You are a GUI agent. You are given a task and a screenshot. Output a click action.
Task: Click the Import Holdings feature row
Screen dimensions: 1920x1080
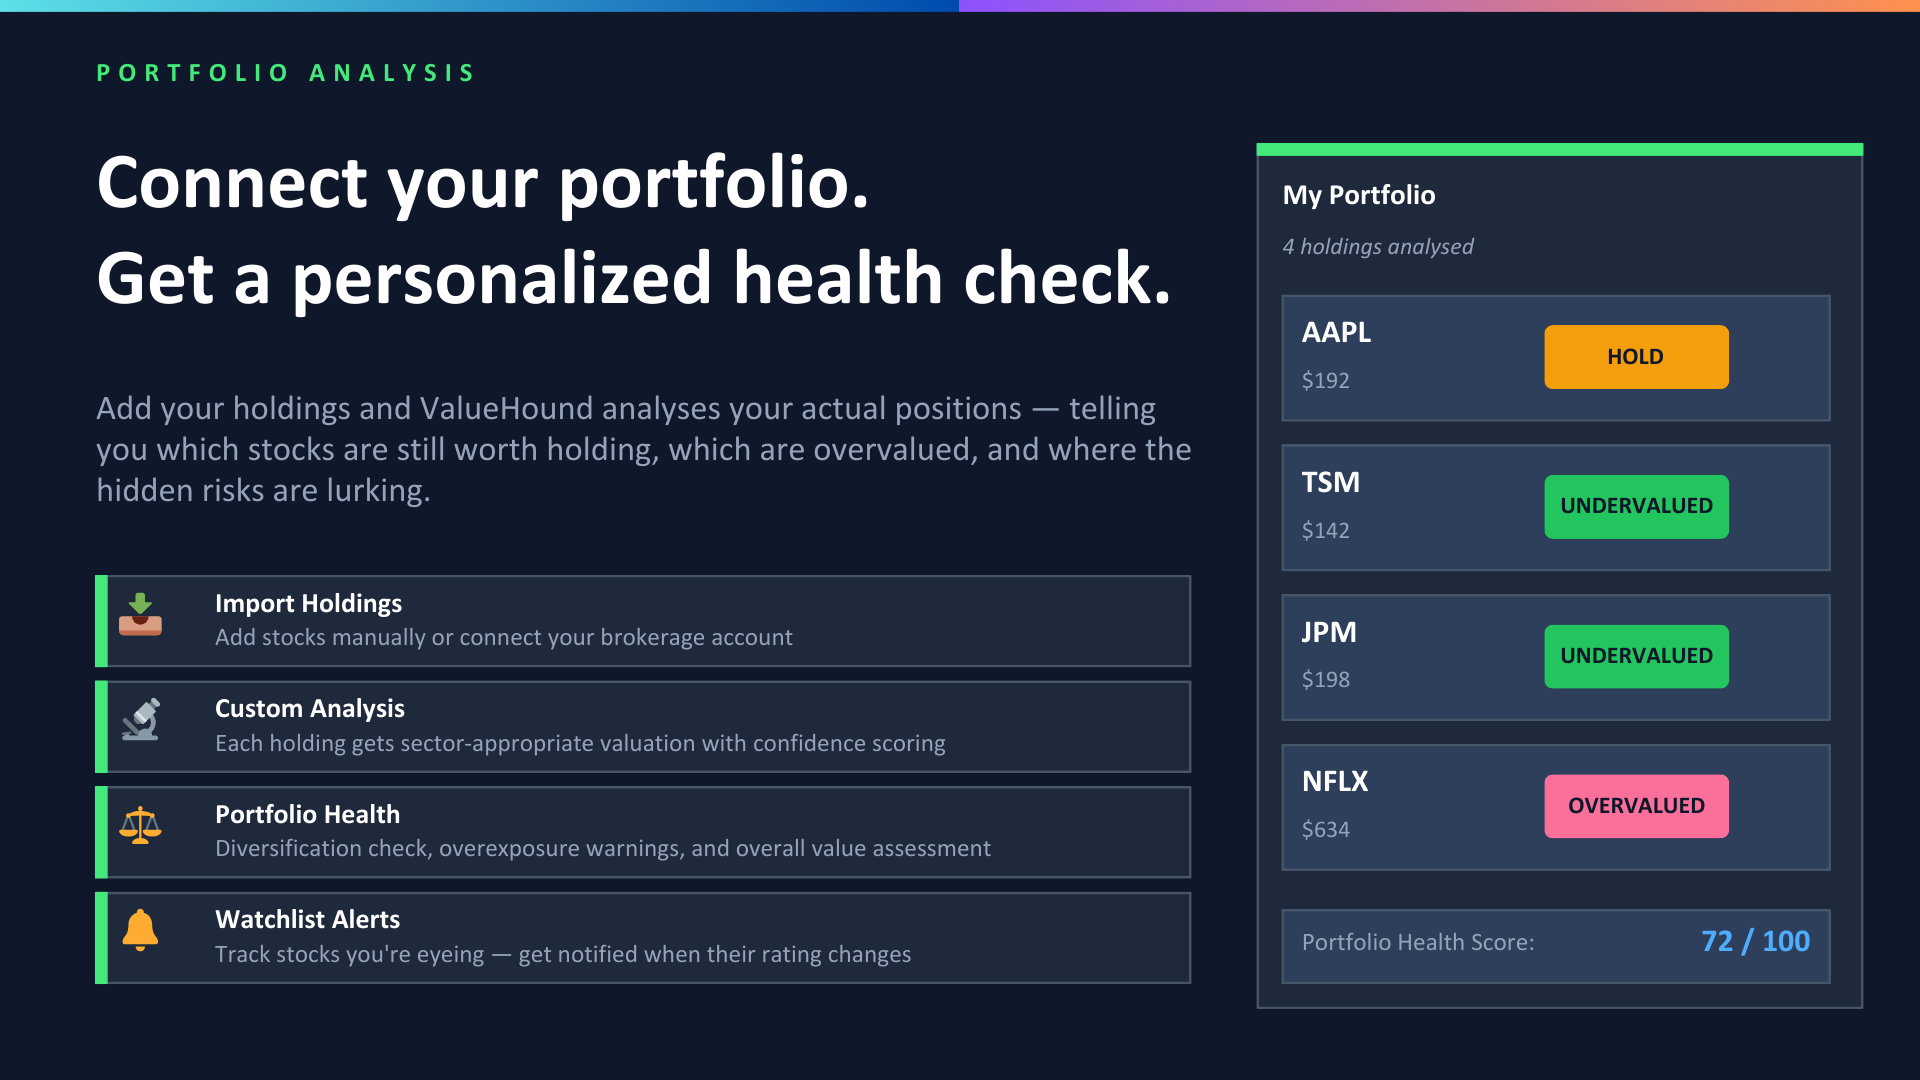click(x=643, y=620)
